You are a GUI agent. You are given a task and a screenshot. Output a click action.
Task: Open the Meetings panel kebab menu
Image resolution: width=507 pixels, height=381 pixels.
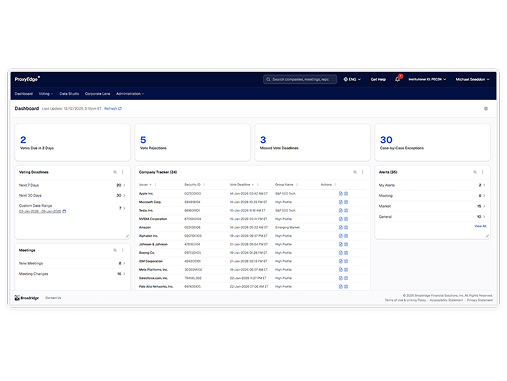click(x=123, y=250)
